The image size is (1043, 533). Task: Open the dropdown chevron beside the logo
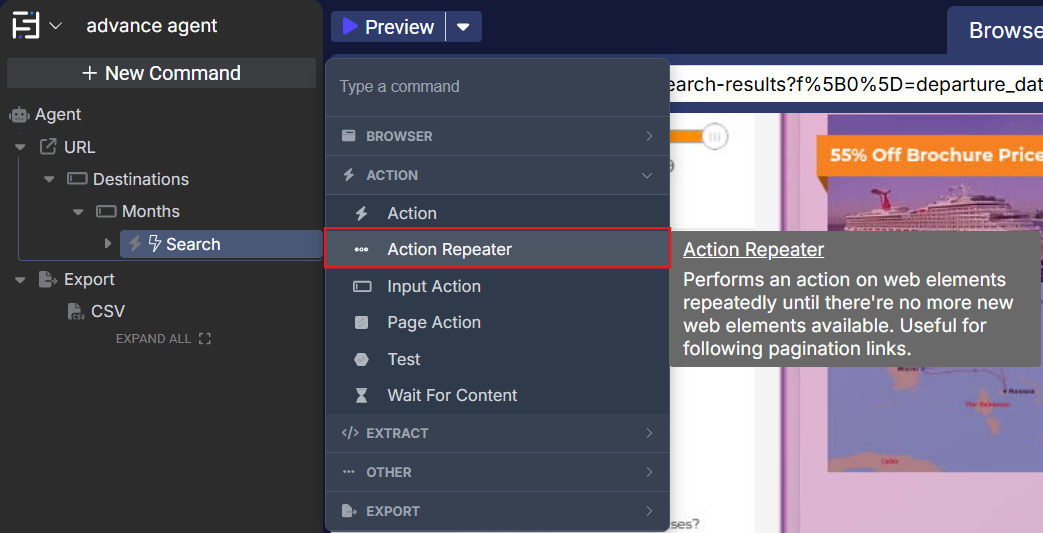56,26
